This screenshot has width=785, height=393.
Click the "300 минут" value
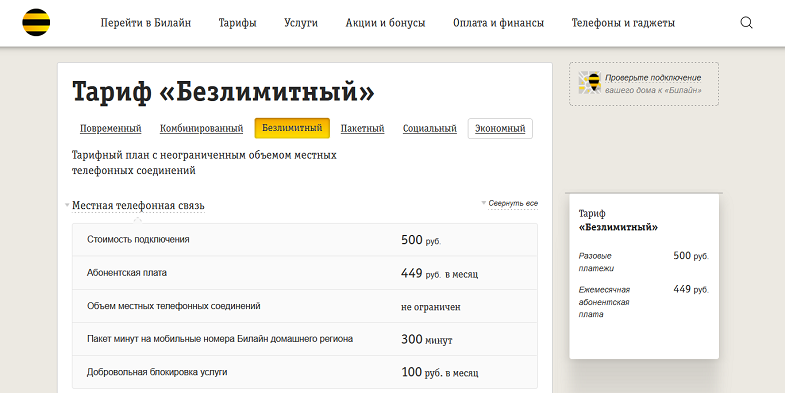pos(427,339)
